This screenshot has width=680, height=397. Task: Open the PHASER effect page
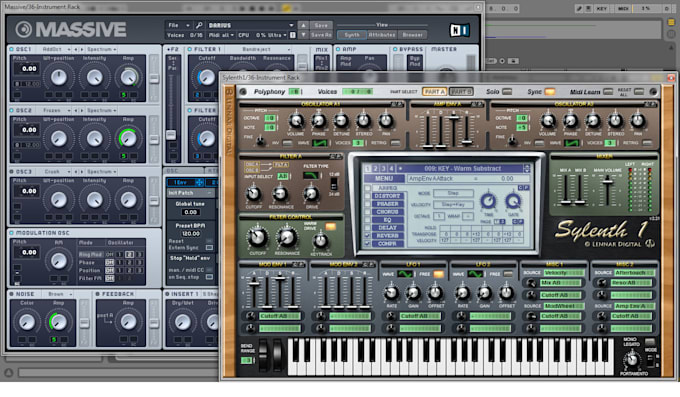tap(387, 204)
